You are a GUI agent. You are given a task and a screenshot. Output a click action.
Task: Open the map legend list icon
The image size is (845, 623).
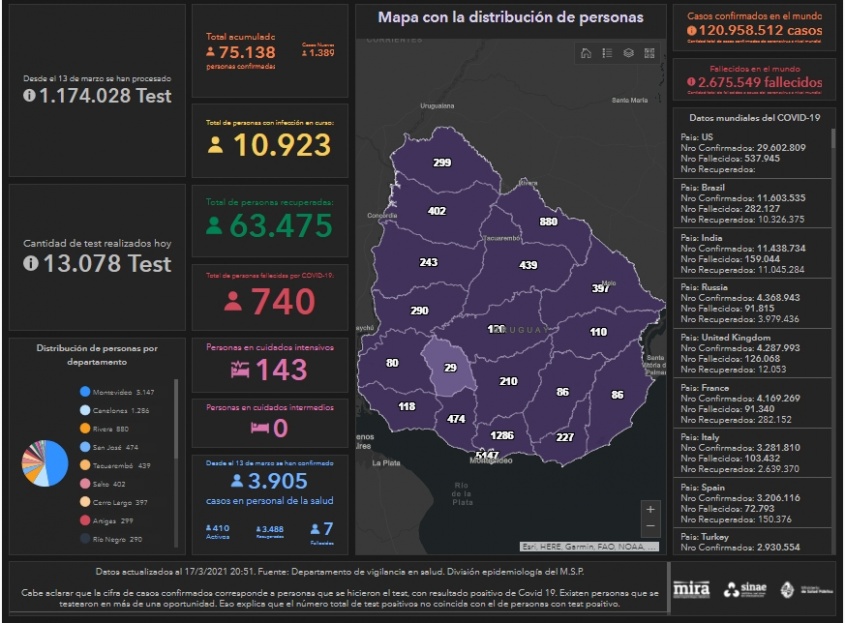(x=607, y=53)
